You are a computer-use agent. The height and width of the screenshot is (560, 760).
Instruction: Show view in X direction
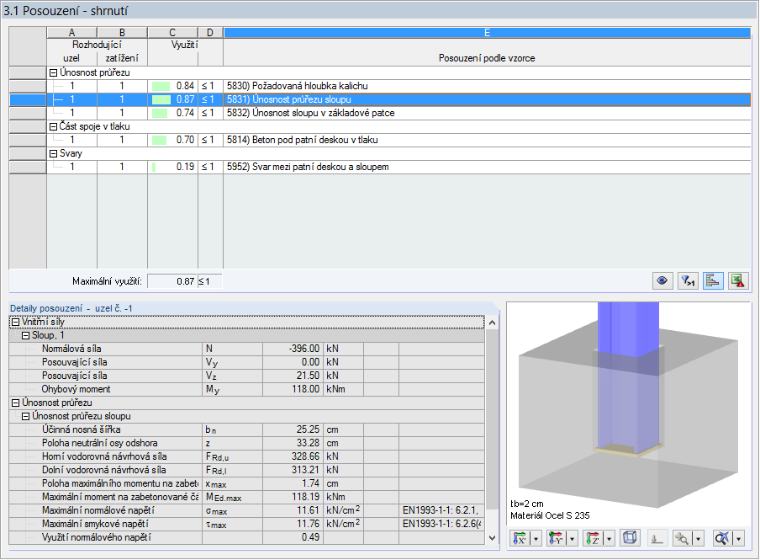[x=520, y=538]
